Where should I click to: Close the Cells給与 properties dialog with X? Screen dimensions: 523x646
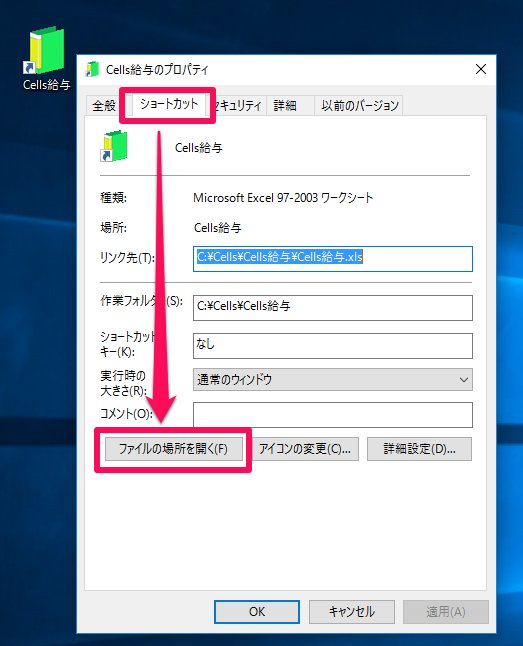(x=481, y=69)
